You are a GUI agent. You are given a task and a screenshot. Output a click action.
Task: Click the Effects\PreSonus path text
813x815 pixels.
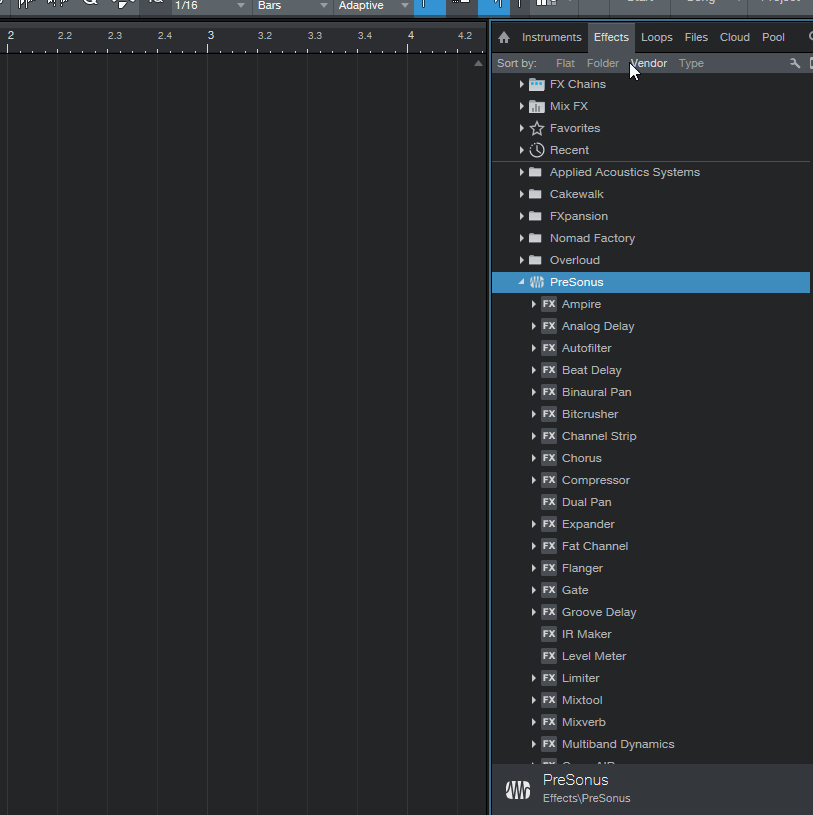pyautogui.click(x=586, y=798)
